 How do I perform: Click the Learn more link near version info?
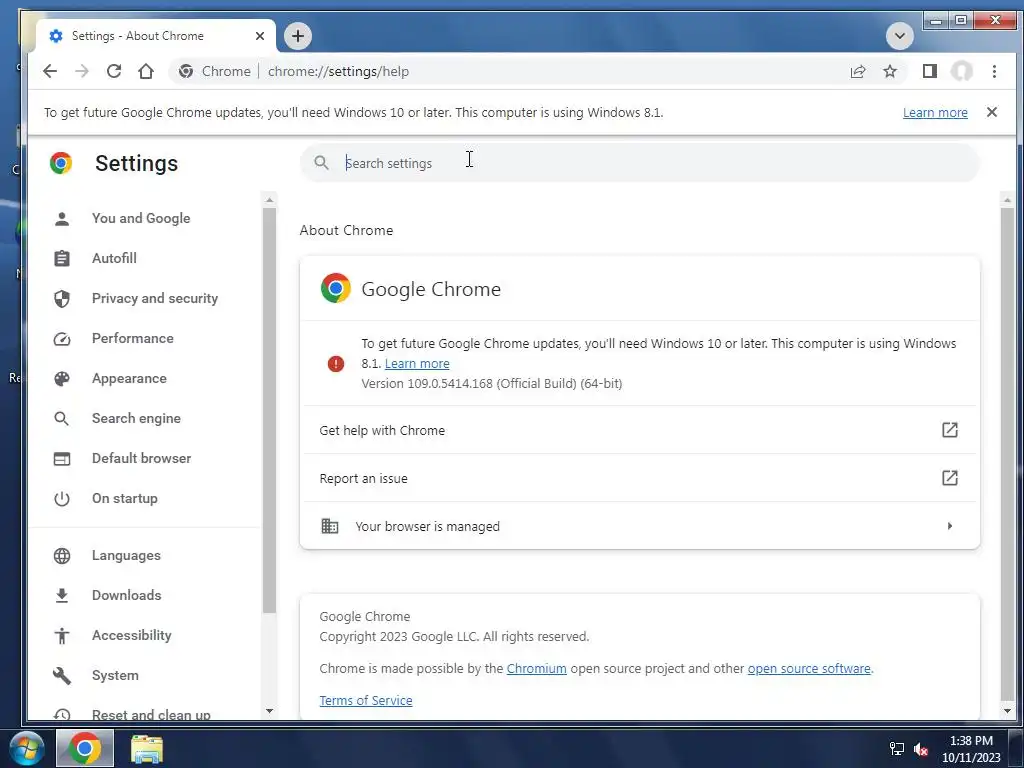coord(417,364)
